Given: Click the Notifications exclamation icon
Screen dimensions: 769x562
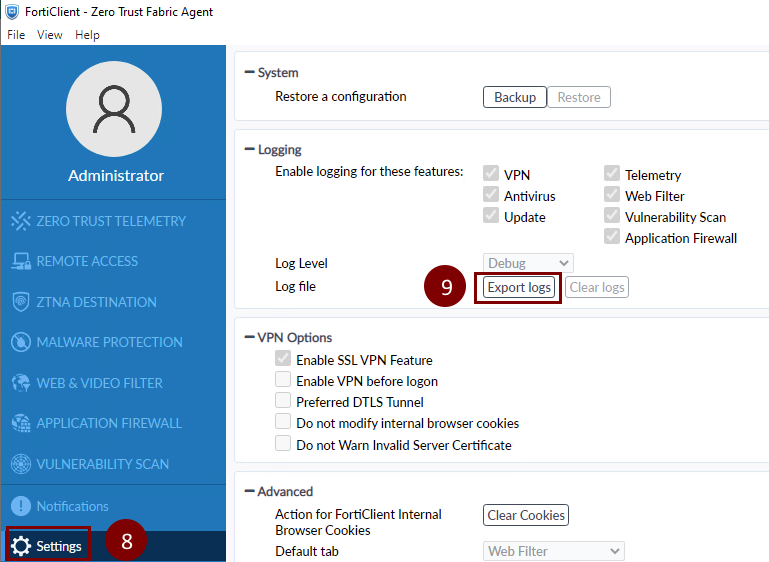Looking at the screenshot, I should [x=21, y=506].
